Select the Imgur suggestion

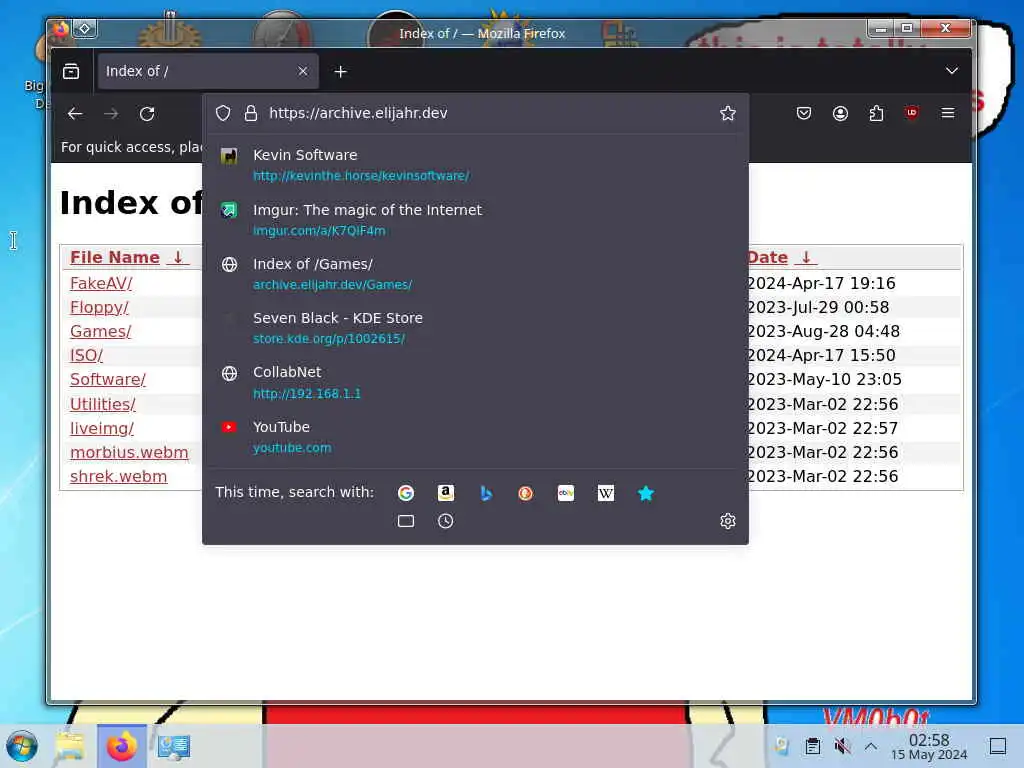coord(475,219)
